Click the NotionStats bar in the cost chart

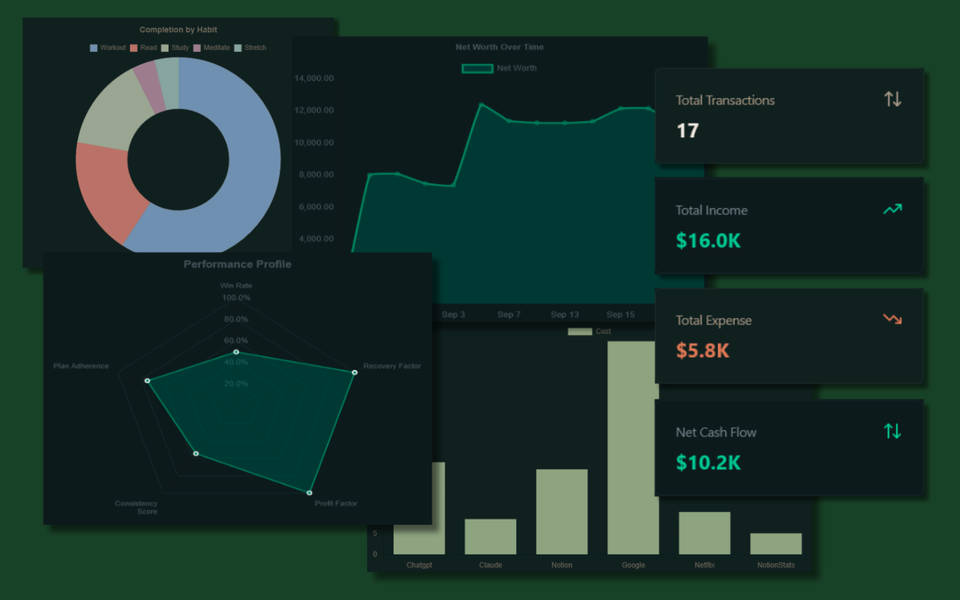tap(776, 544)
